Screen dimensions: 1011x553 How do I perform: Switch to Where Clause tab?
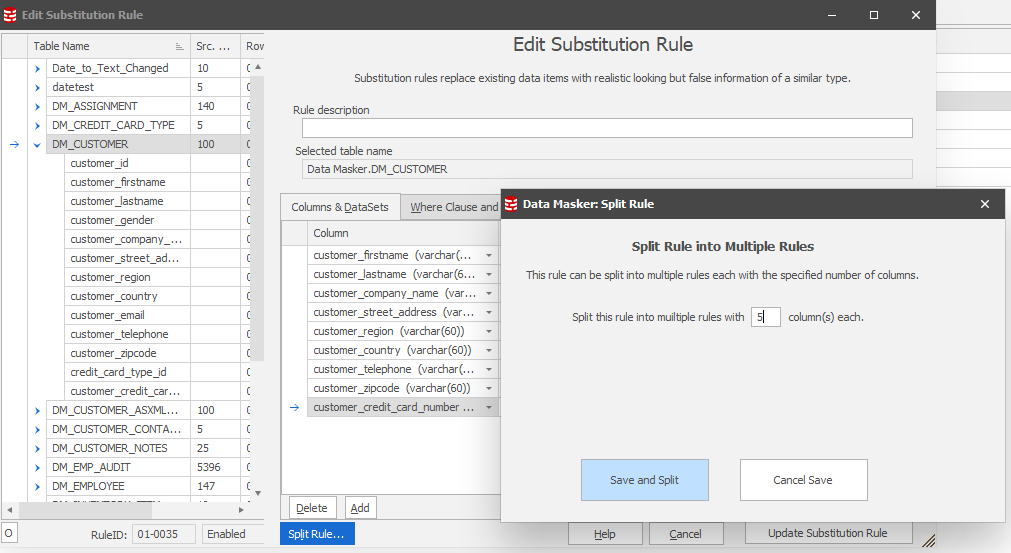click(453, 207)
